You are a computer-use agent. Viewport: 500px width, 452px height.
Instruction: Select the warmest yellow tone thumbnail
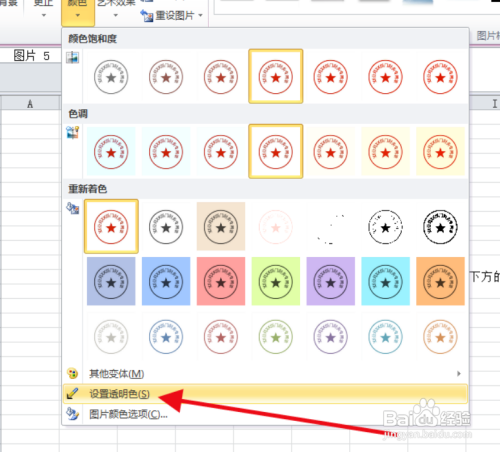[x=440, y=152]
